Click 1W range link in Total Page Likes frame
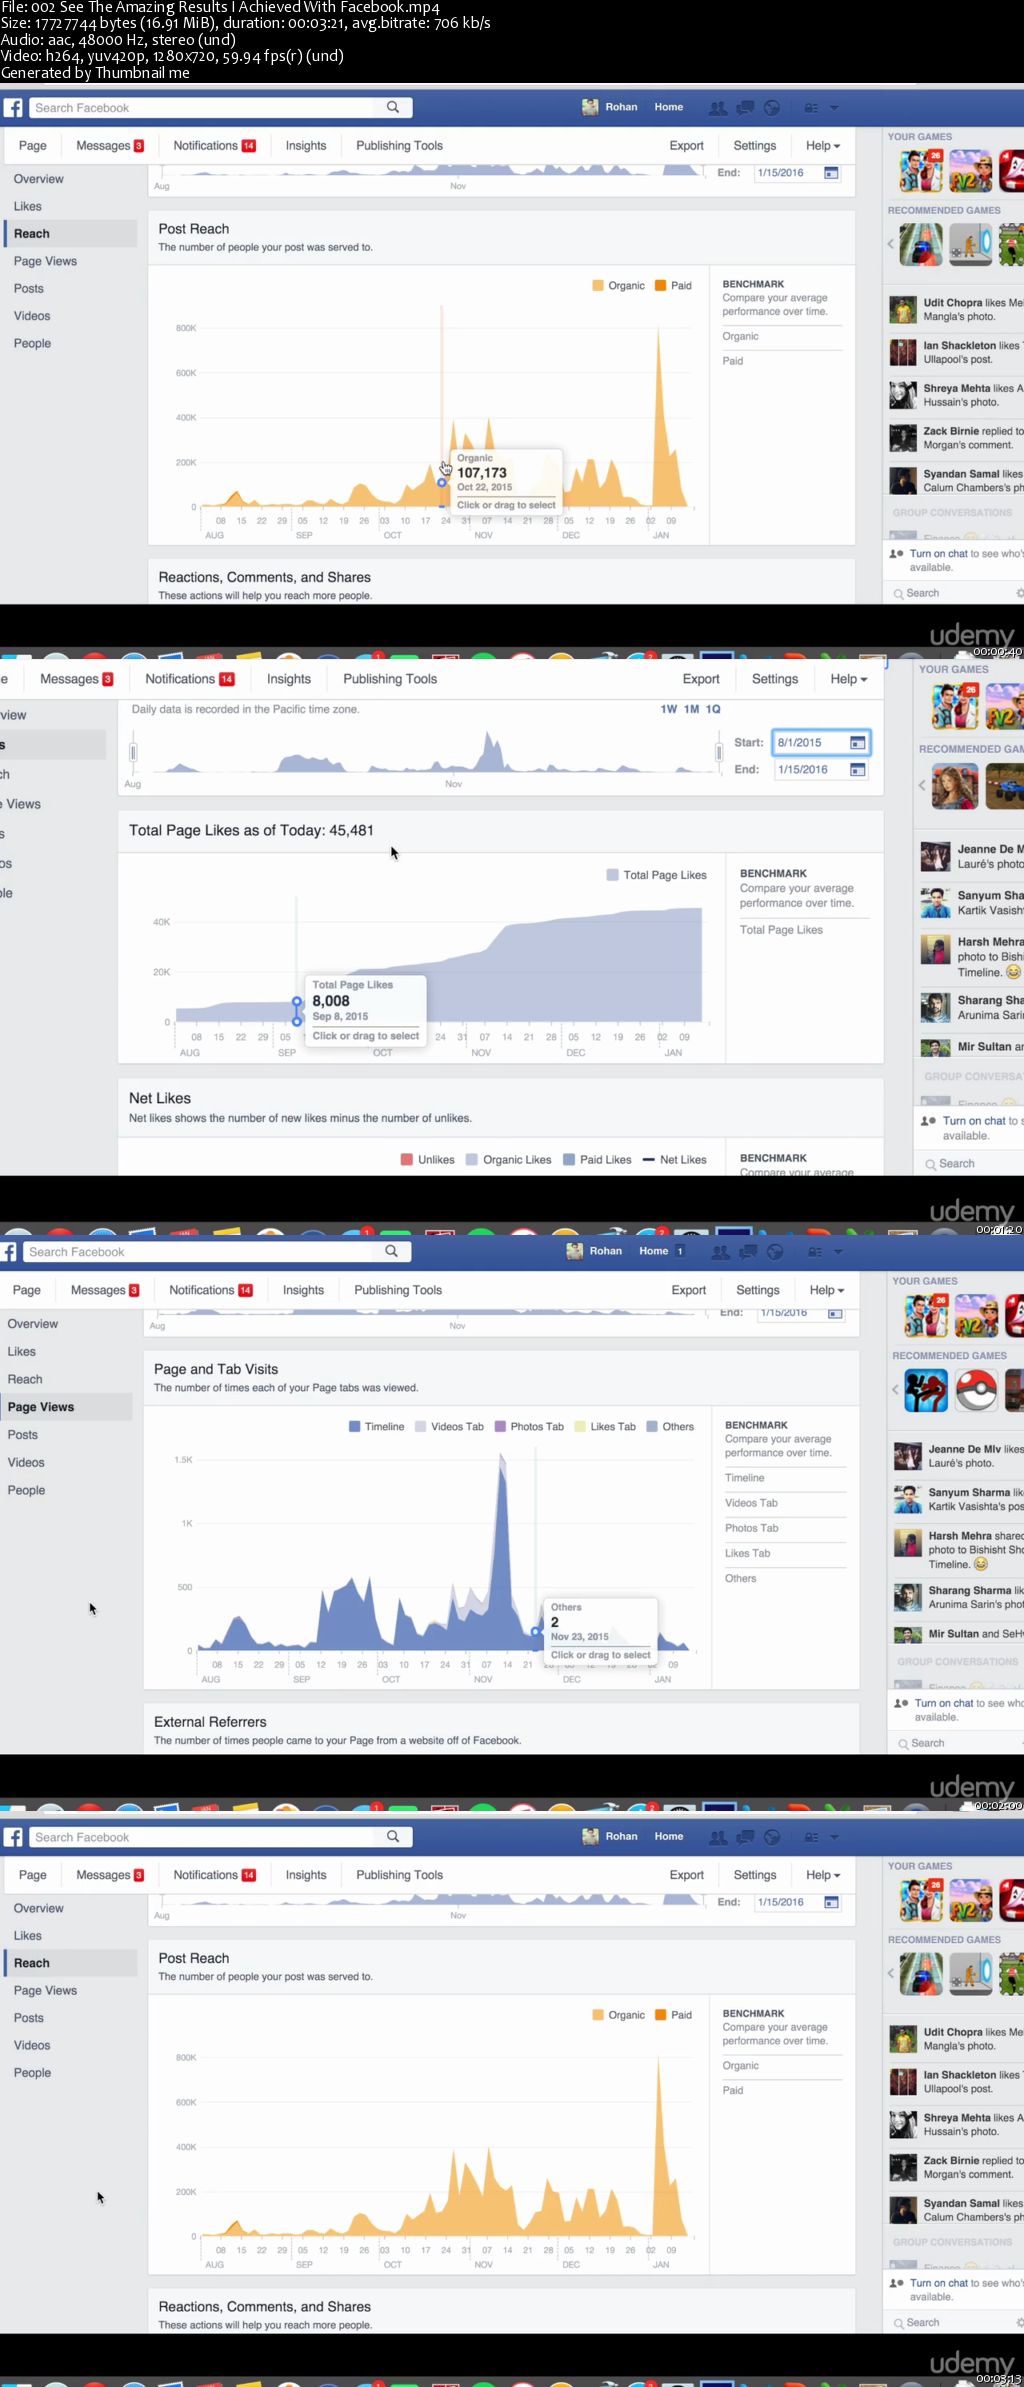The image size is (1024, 2387). click(x=669, y=709)
